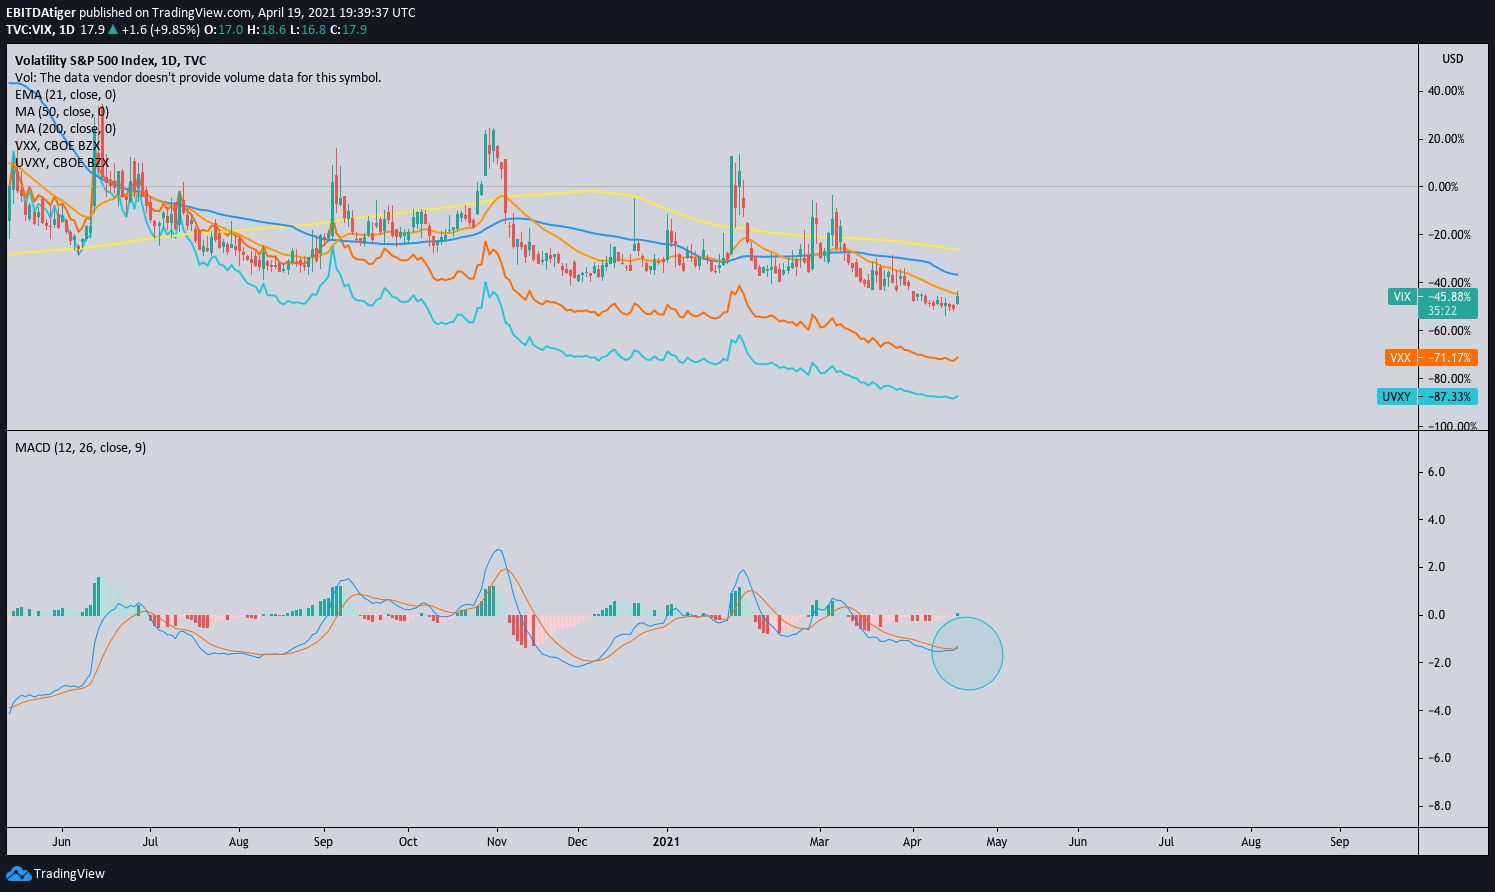Click the '-100.00%' tick on price axis
Image resolution: width=1495 pixels, height=892 pixels.
pos(1453,426)
